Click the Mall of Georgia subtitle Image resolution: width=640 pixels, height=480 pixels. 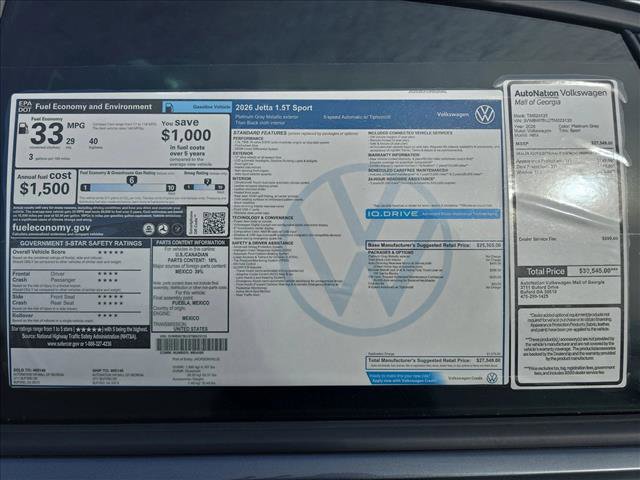click(x=537, y=102)
